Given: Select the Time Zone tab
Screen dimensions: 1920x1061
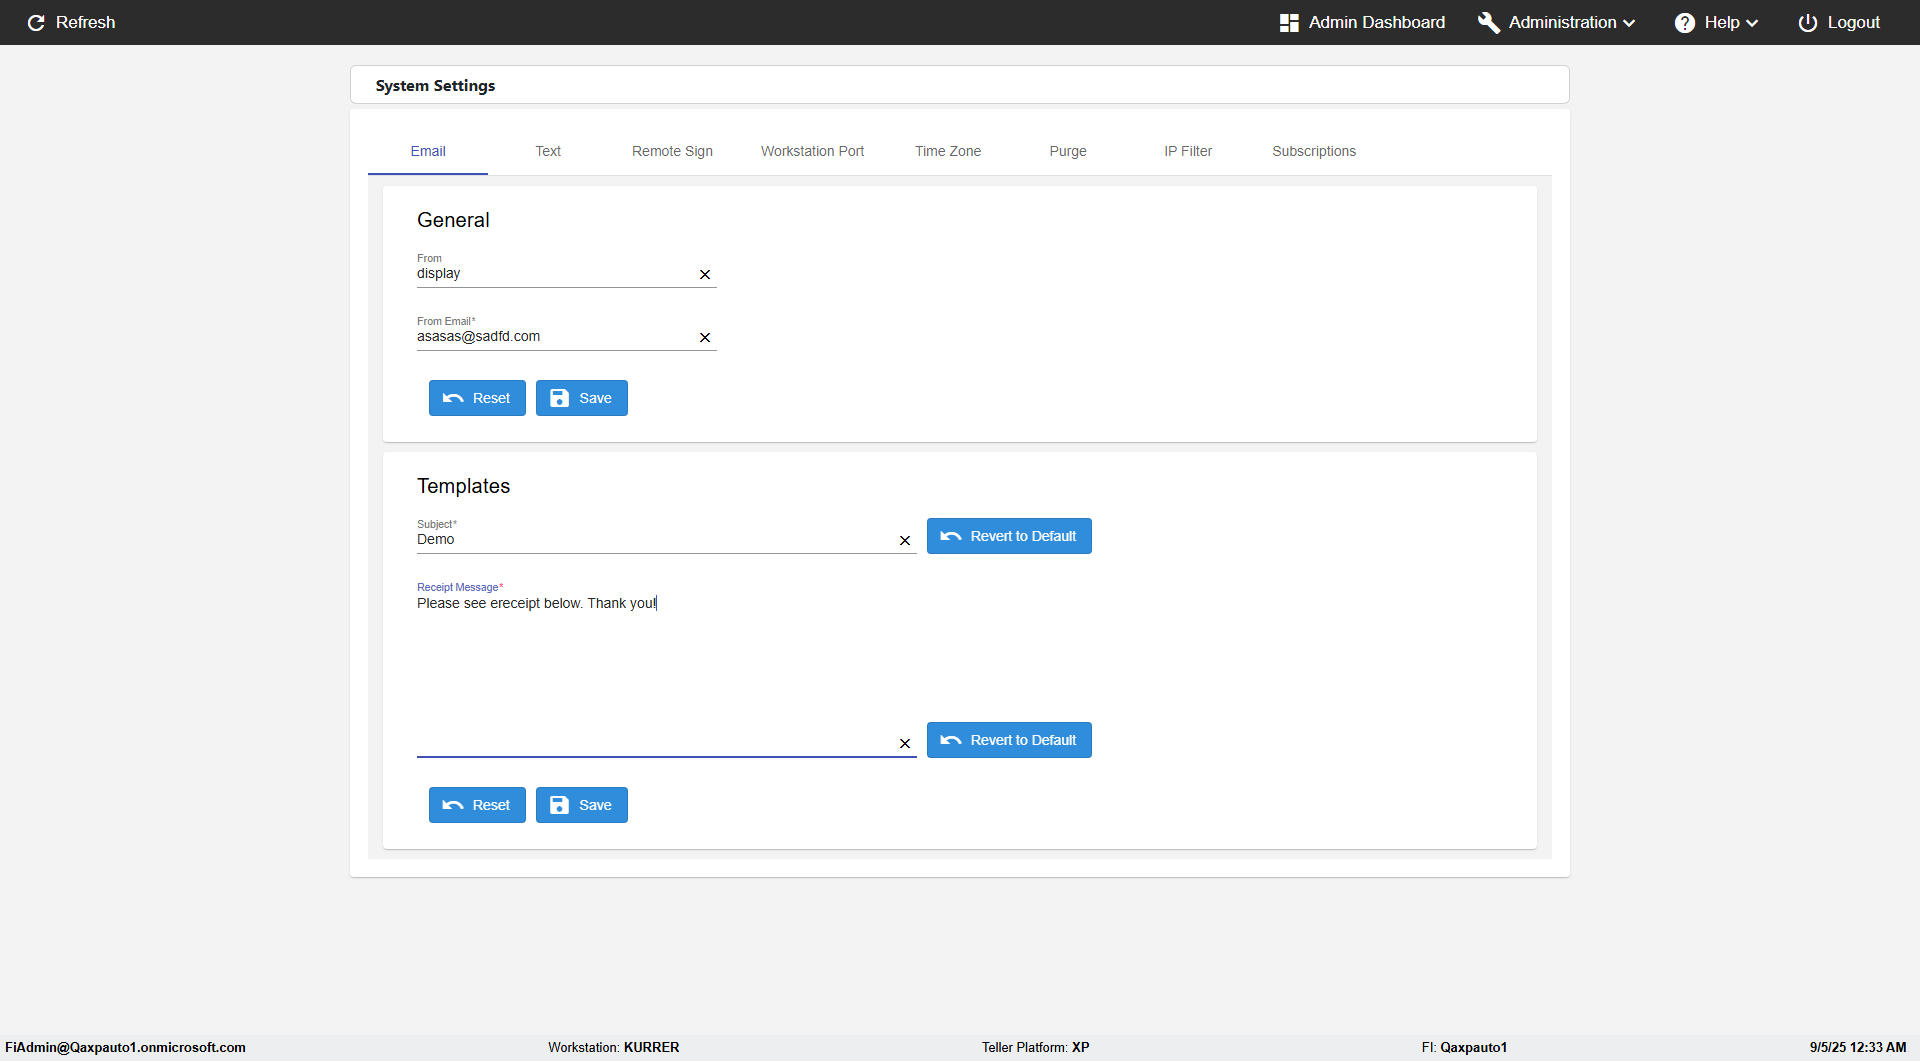Looking at the screenshot, I should point(948,151).
